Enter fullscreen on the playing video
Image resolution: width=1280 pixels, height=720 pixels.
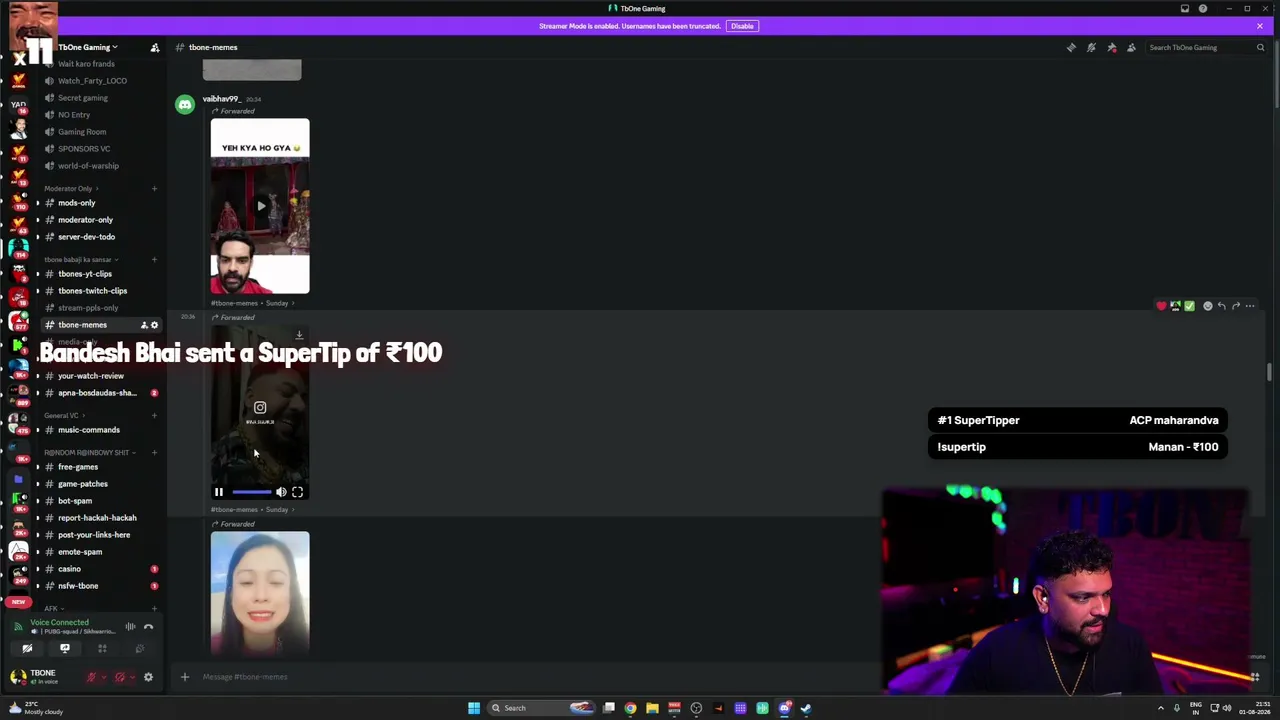(297, 492)
